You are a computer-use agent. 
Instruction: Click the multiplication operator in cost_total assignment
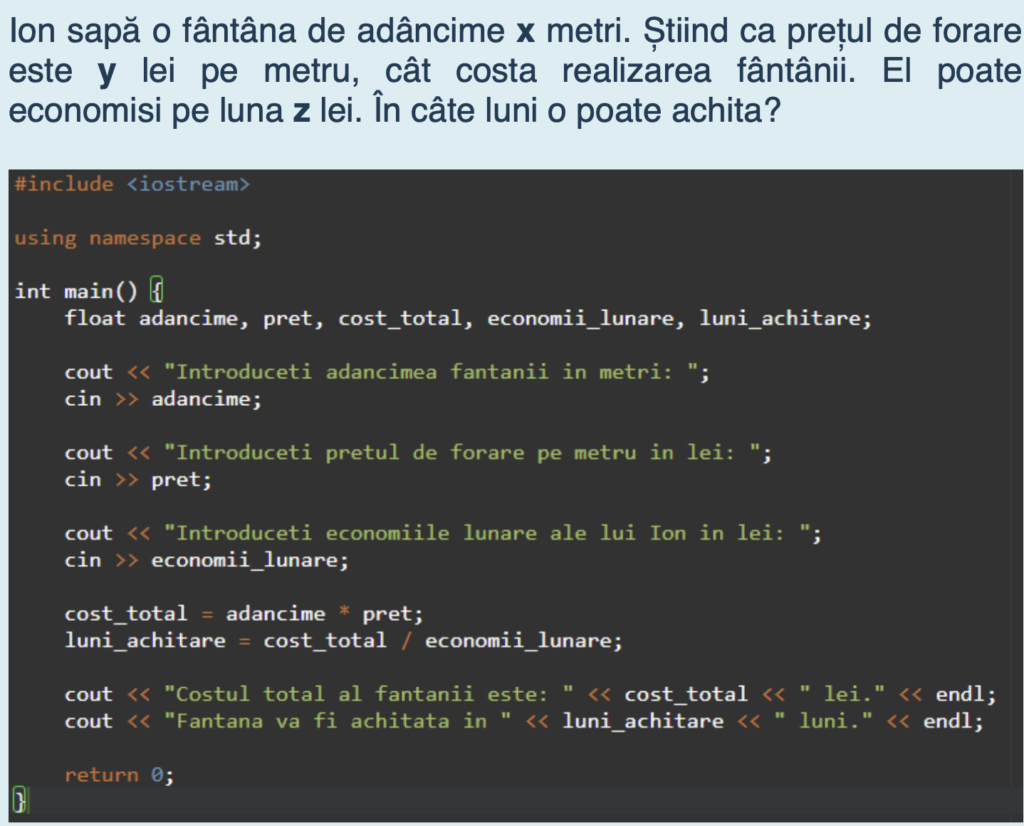point(343,613)
